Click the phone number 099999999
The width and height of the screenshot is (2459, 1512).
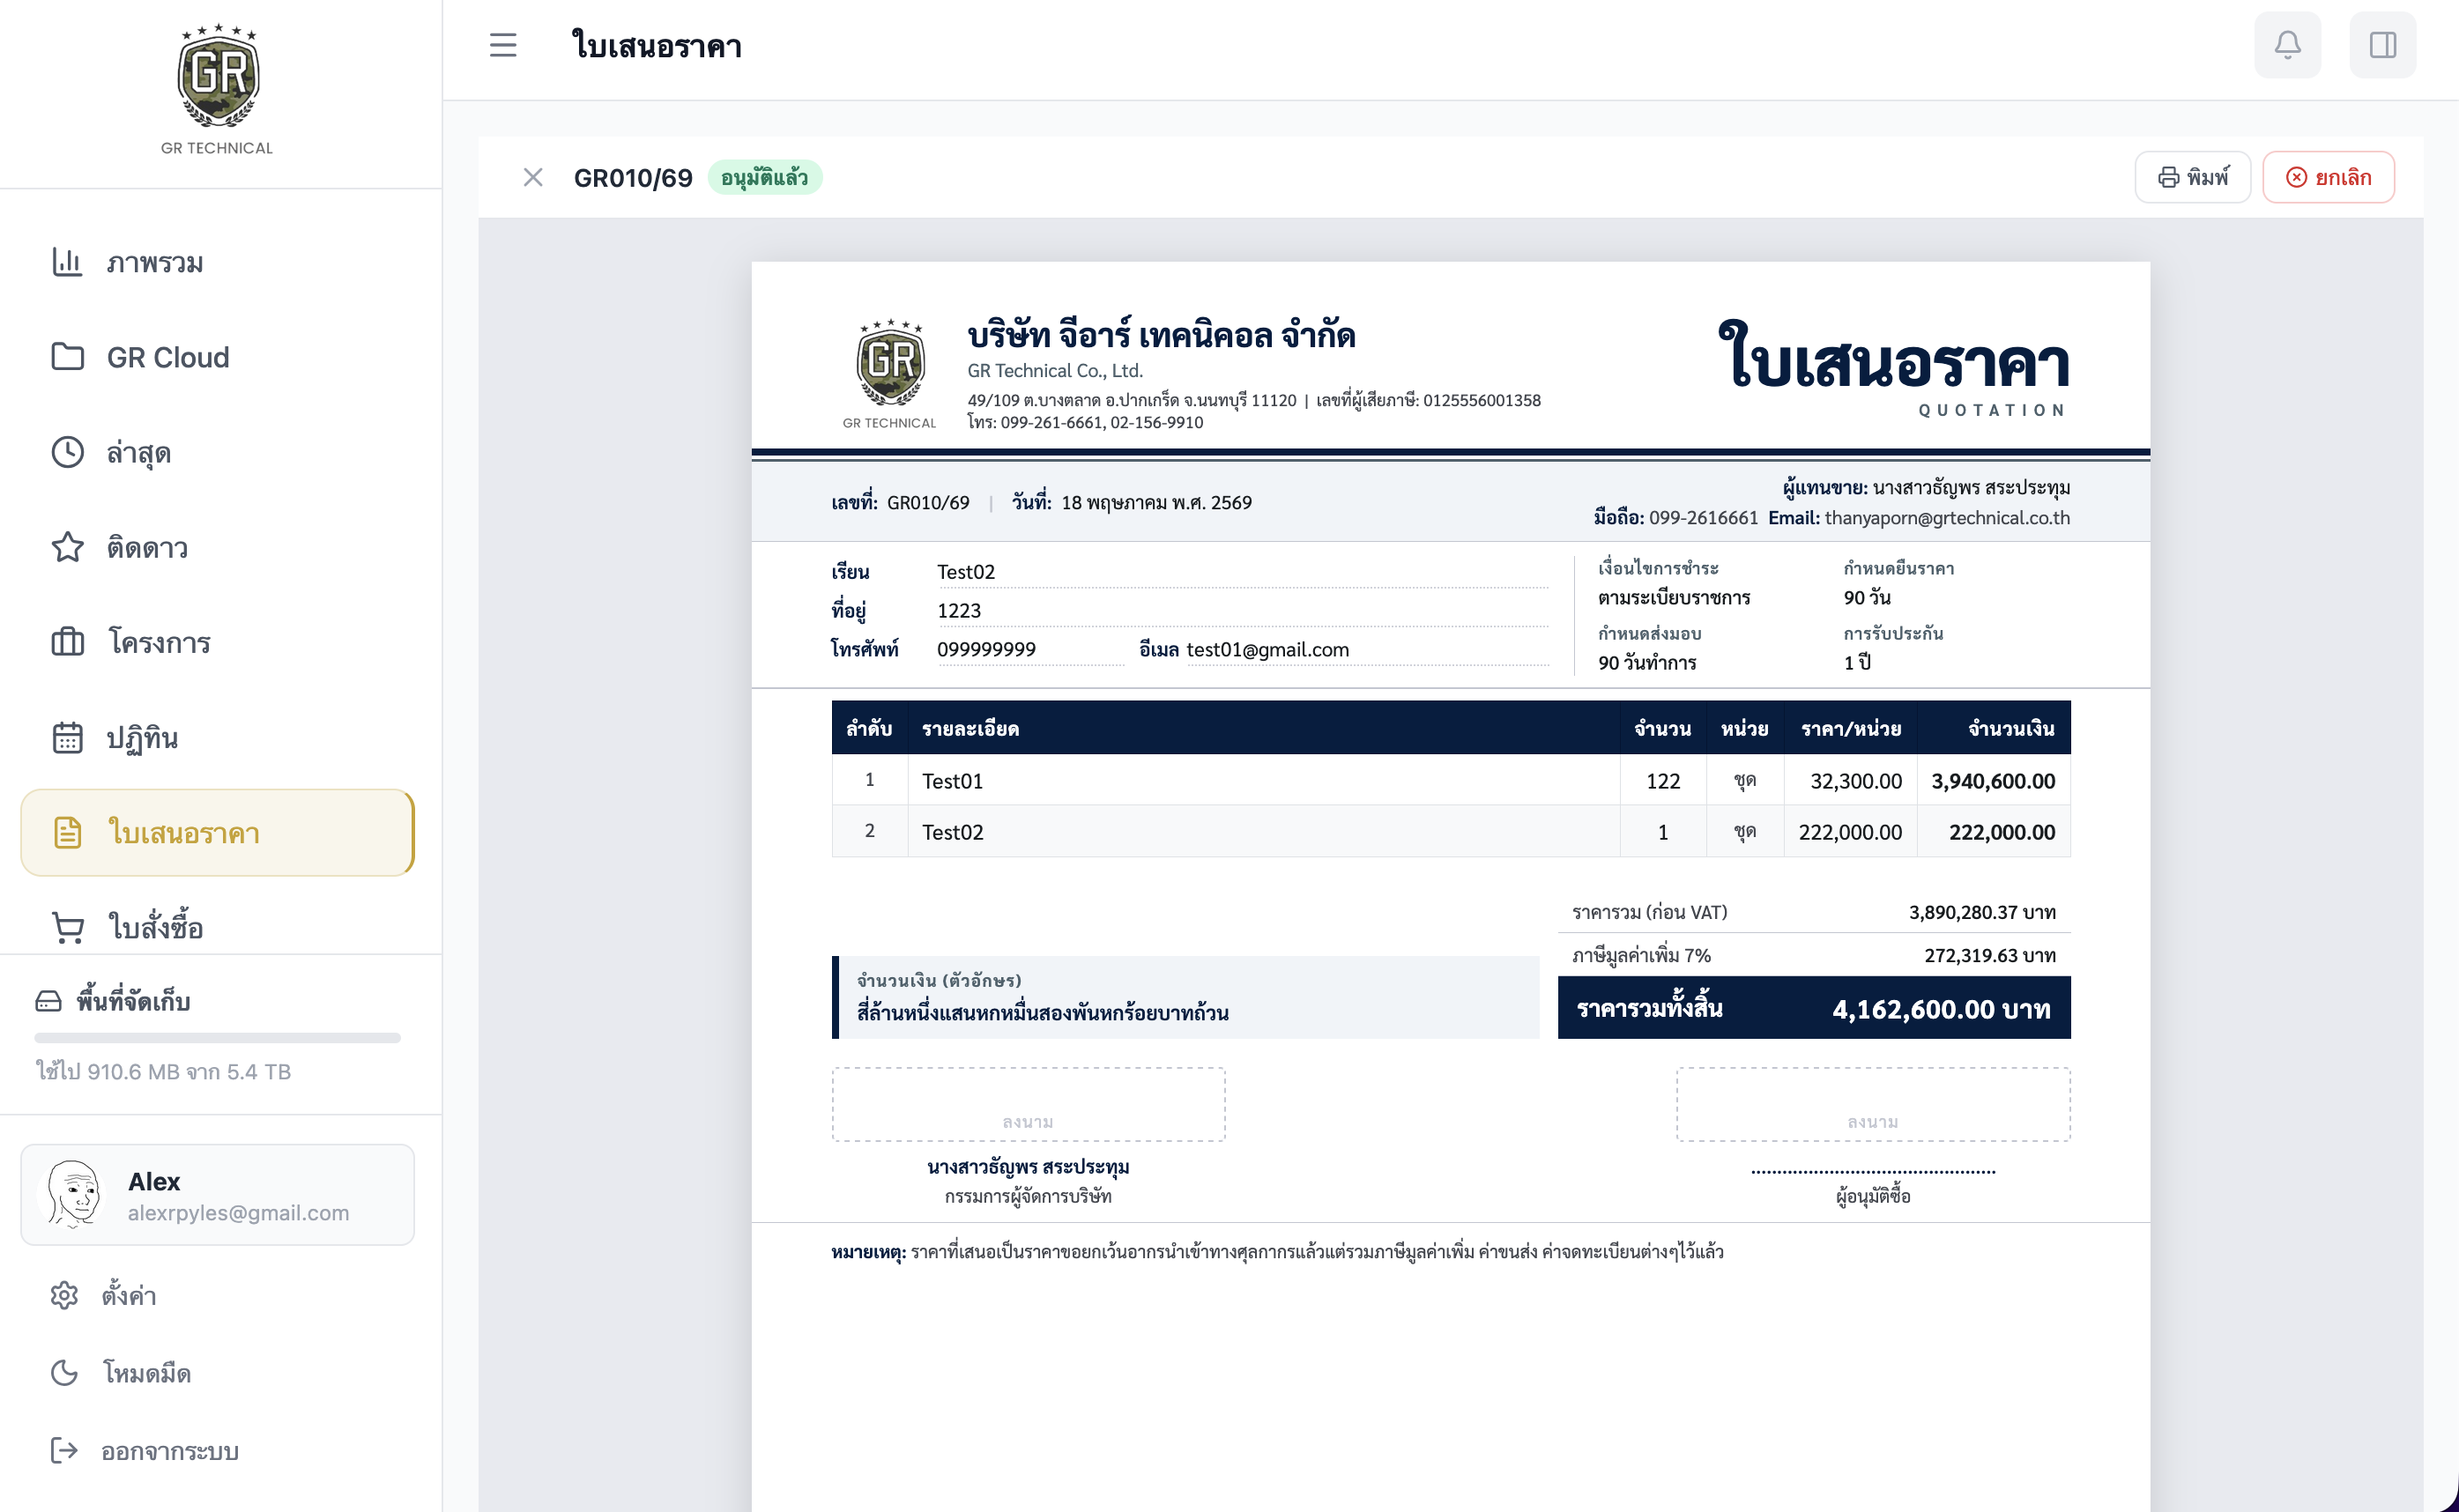point(986,650)
